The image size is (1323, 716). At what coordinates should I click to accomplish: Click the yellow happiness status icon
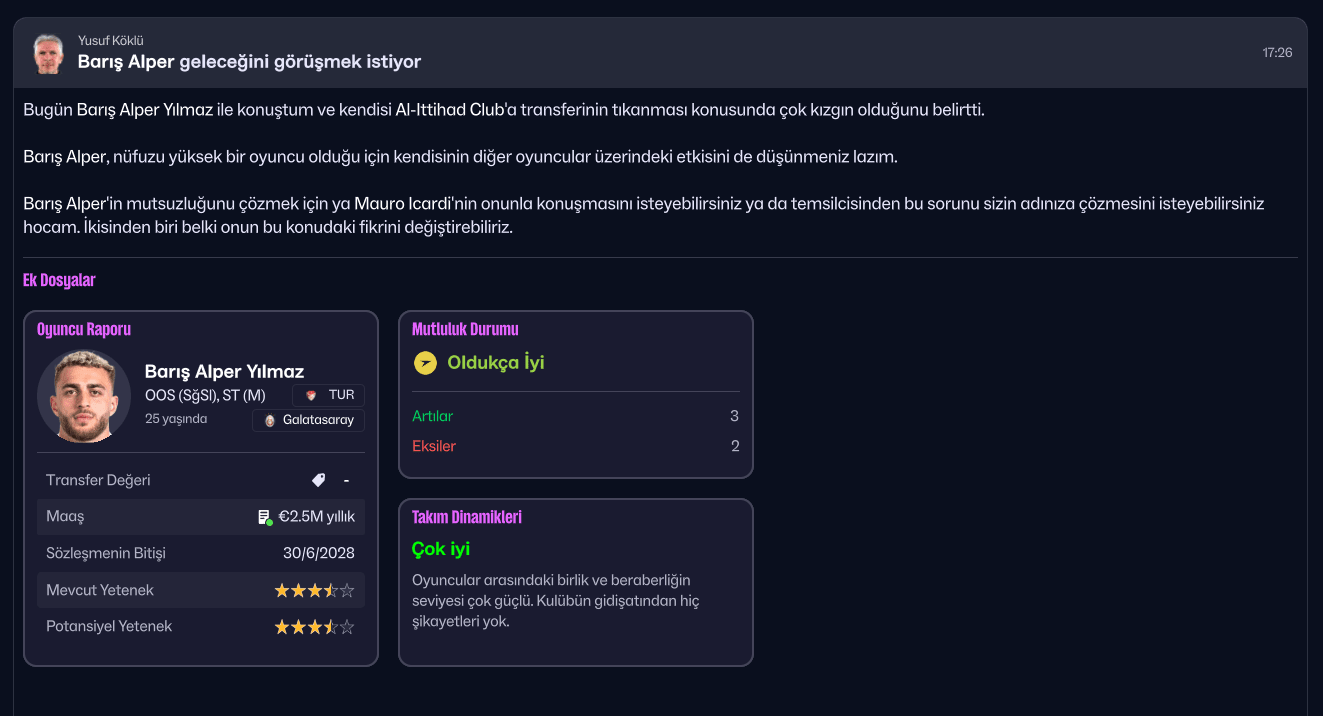coord(425,363)
